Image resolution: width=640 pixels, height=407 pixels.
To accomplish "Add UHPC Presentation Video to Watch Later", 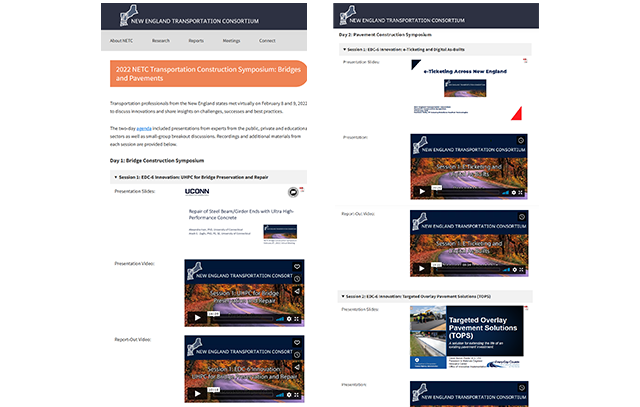I will (x=297, y=279).
